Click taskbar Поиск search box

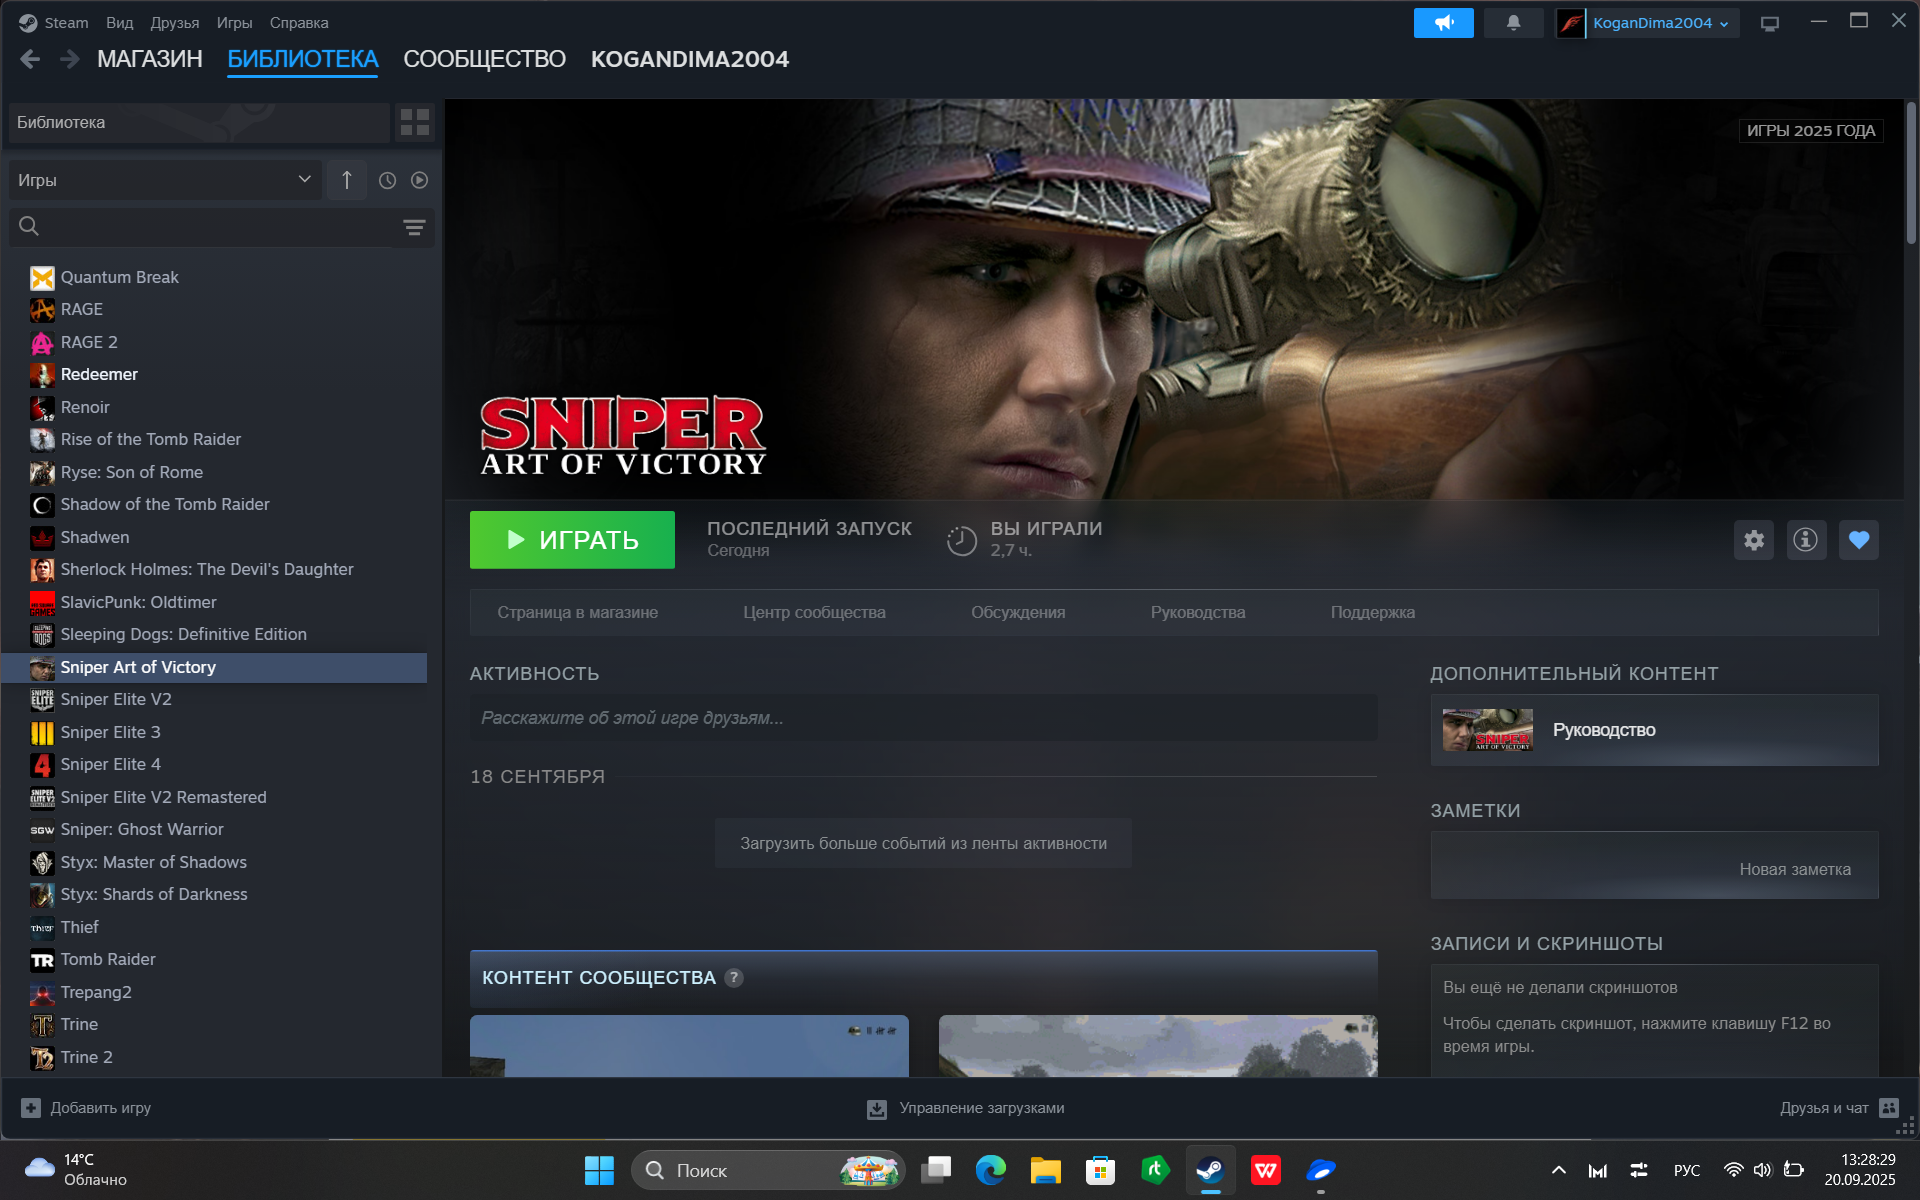(768, 1170)
